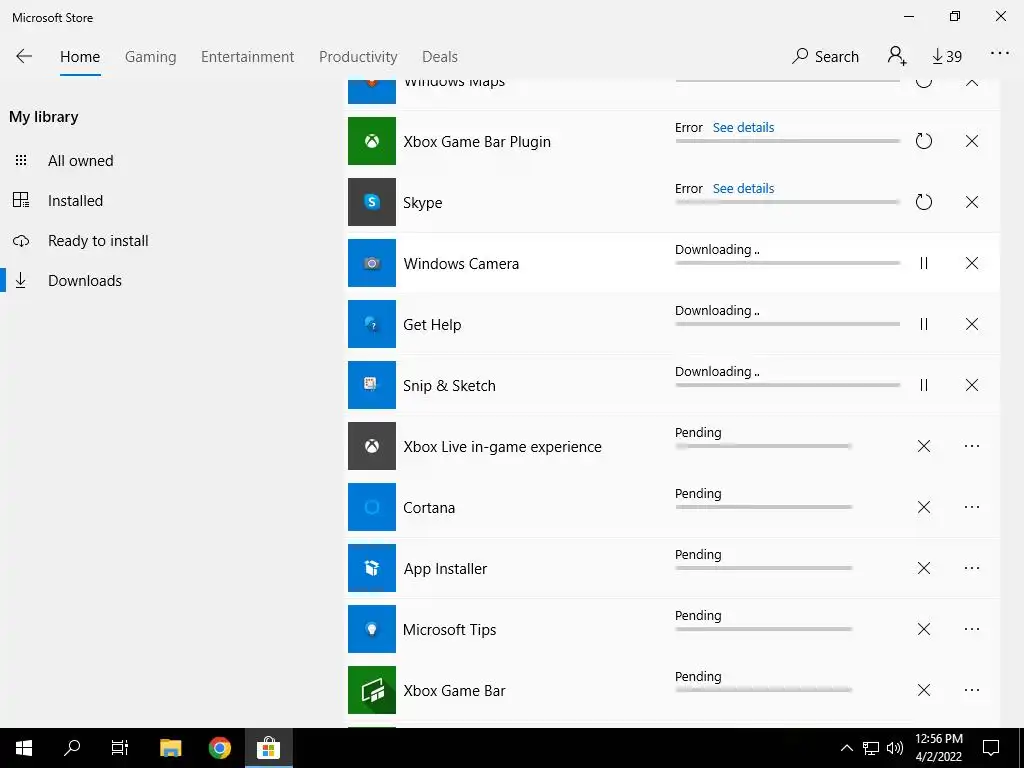Image resolution: width=1024 pixels, height=768 pixels.
Task: Open the See more menu in header
Action: 999,54
